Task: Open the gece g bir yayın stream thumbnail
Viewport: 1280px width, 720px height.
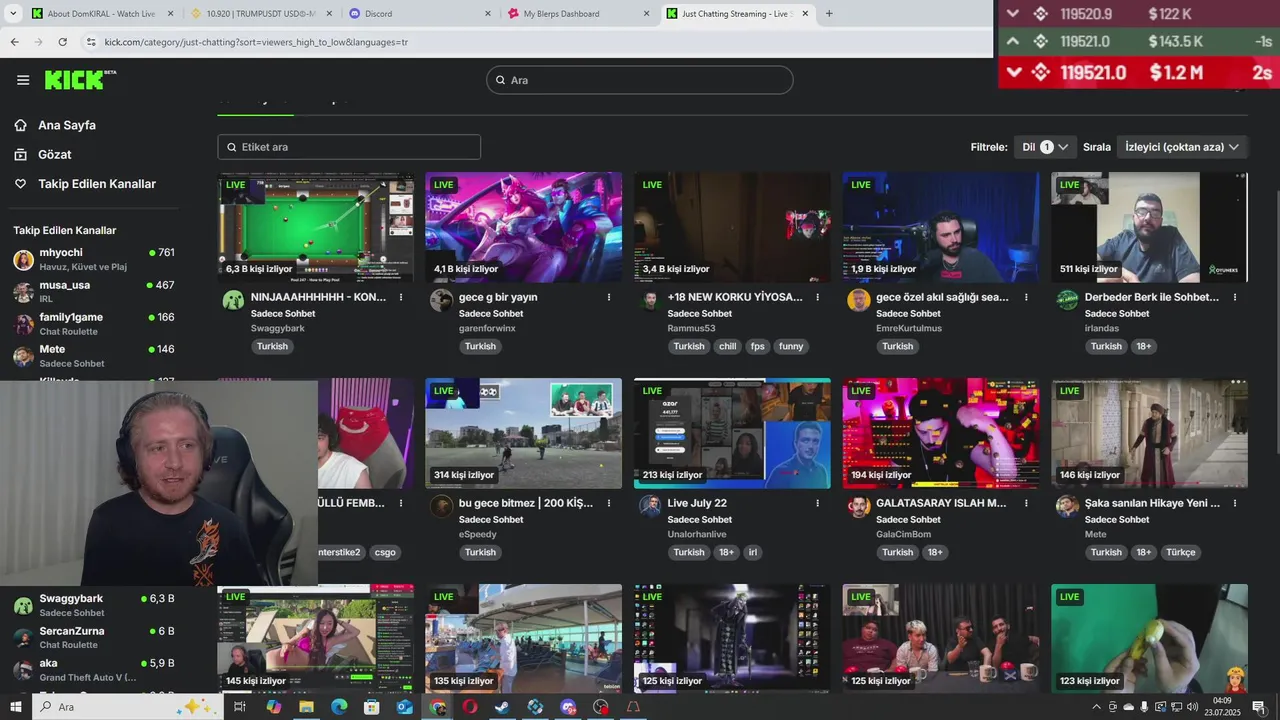Action: click(x=523, y=227)
